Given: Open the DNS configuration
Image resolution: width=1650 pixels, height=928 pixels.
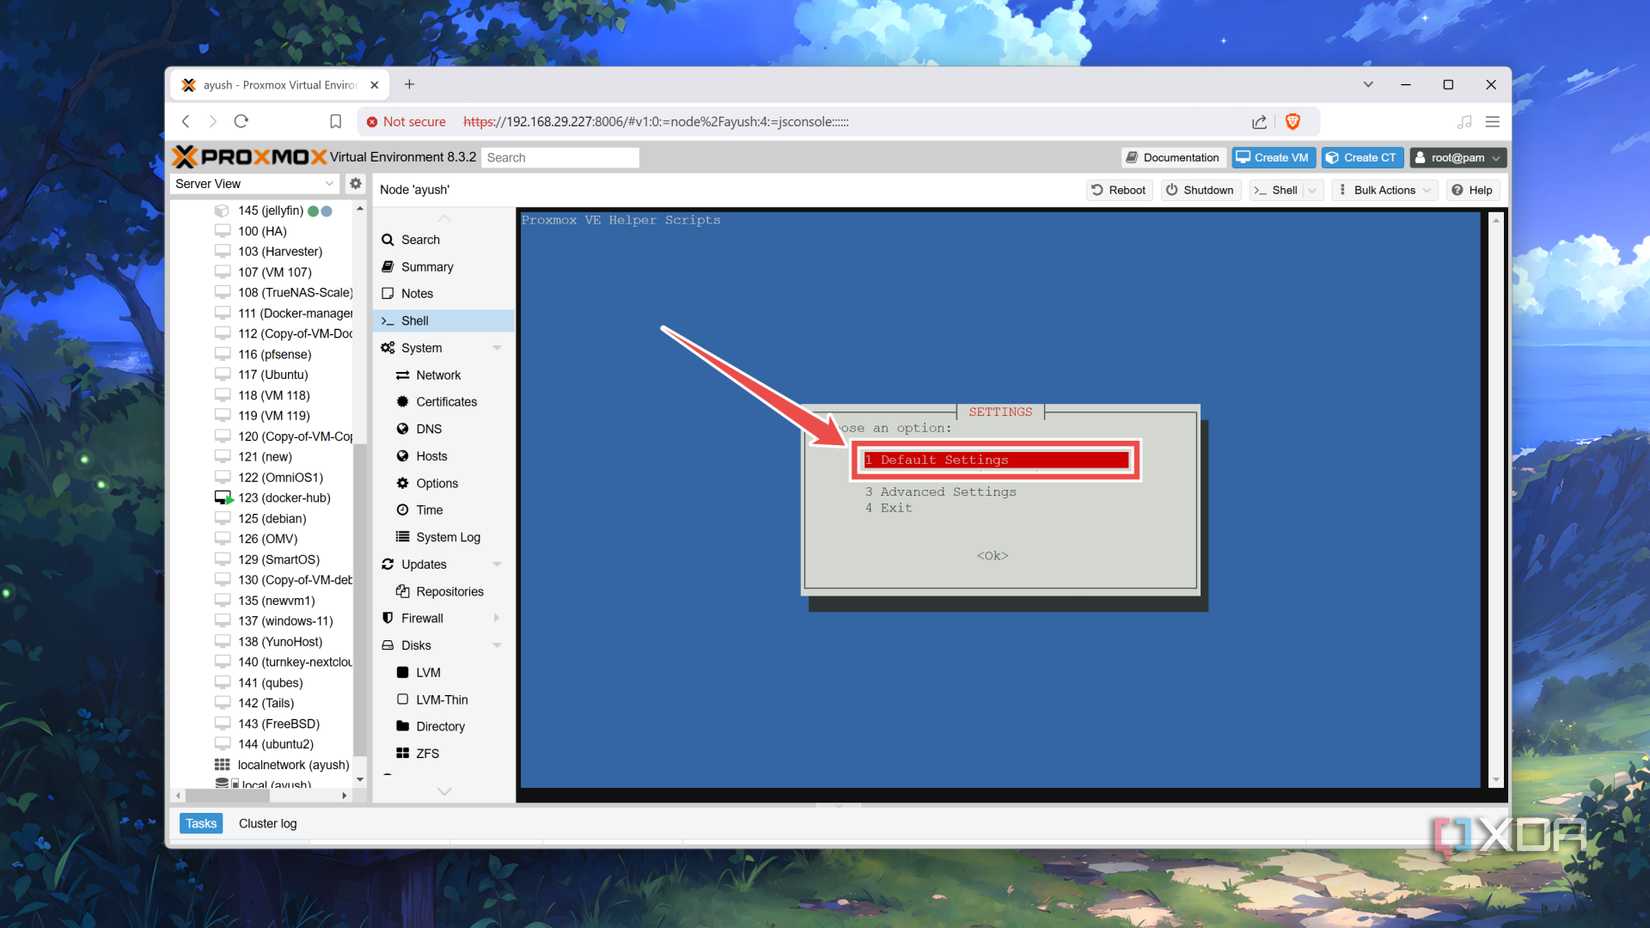Looking at the screenshot, I should pos(430,428).
